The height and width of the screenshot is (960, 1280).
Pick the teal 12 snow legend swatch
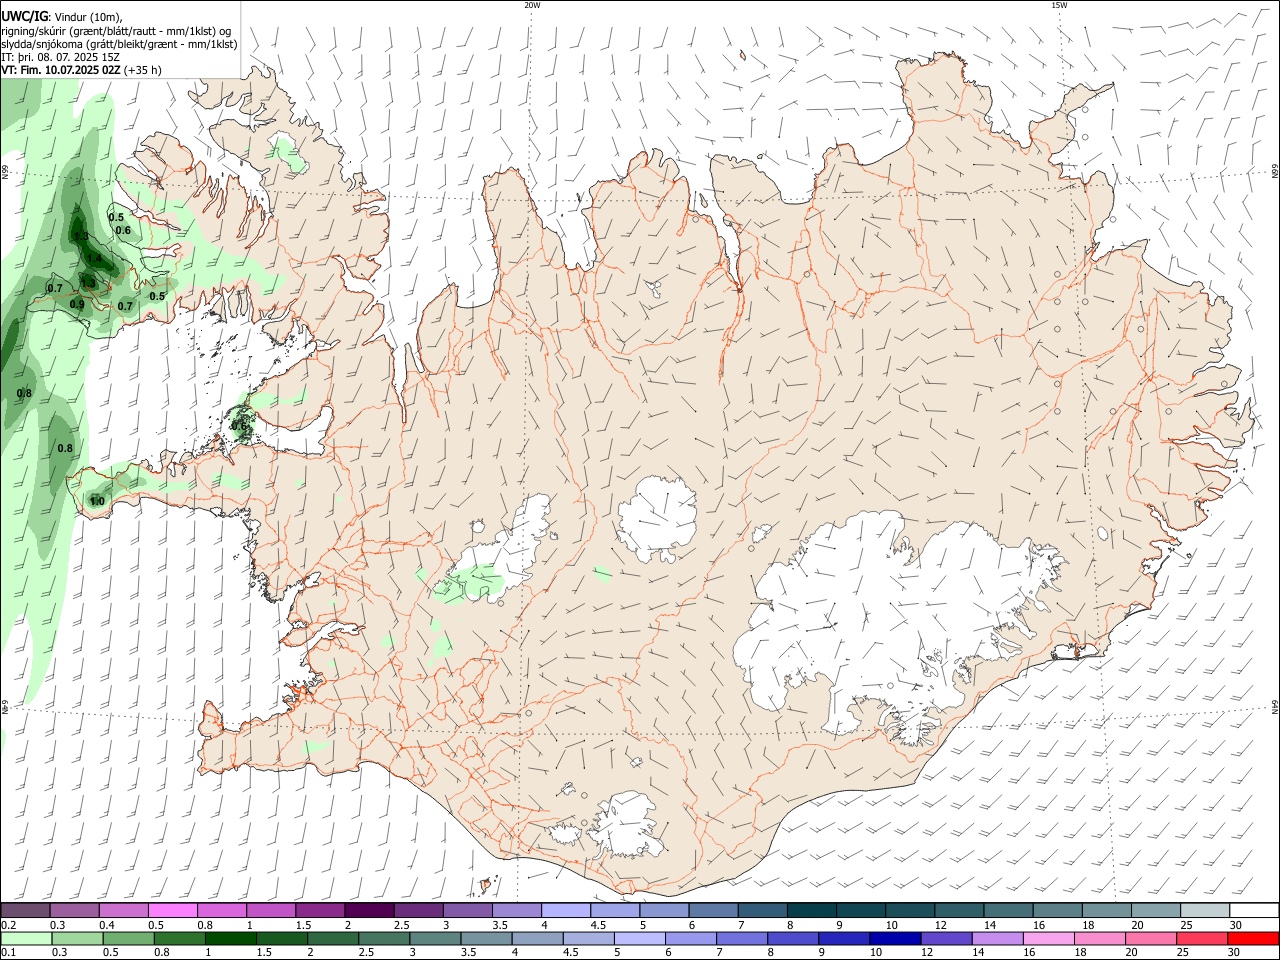tap(960, 910)
